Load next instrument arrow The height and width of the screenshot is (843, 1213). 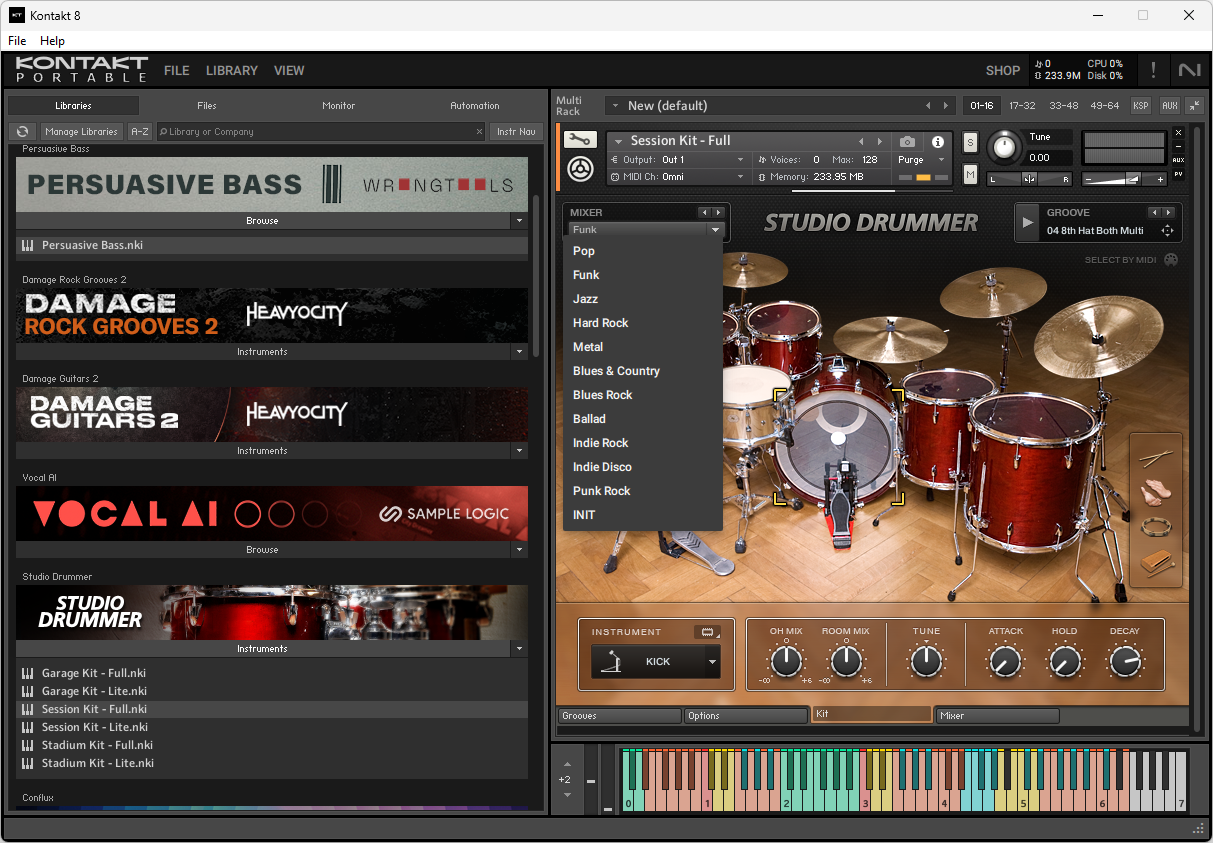(880, 141)
